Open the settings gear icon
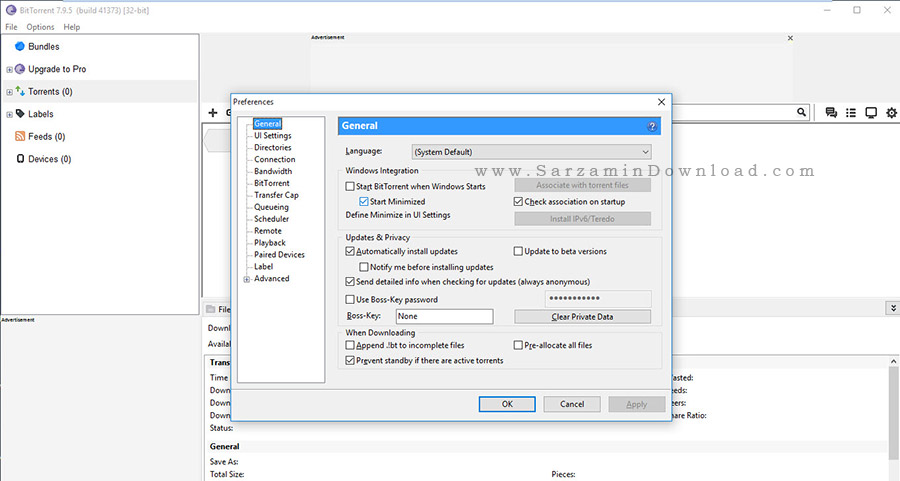 [x=891, y=113]
